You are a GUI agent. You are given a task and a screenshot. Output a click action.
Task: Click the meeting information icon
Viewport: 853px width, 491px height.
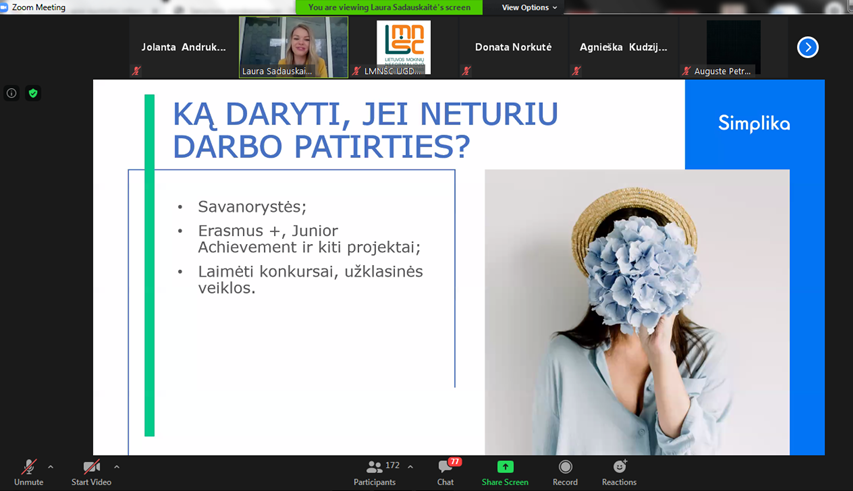click(12, 93)
